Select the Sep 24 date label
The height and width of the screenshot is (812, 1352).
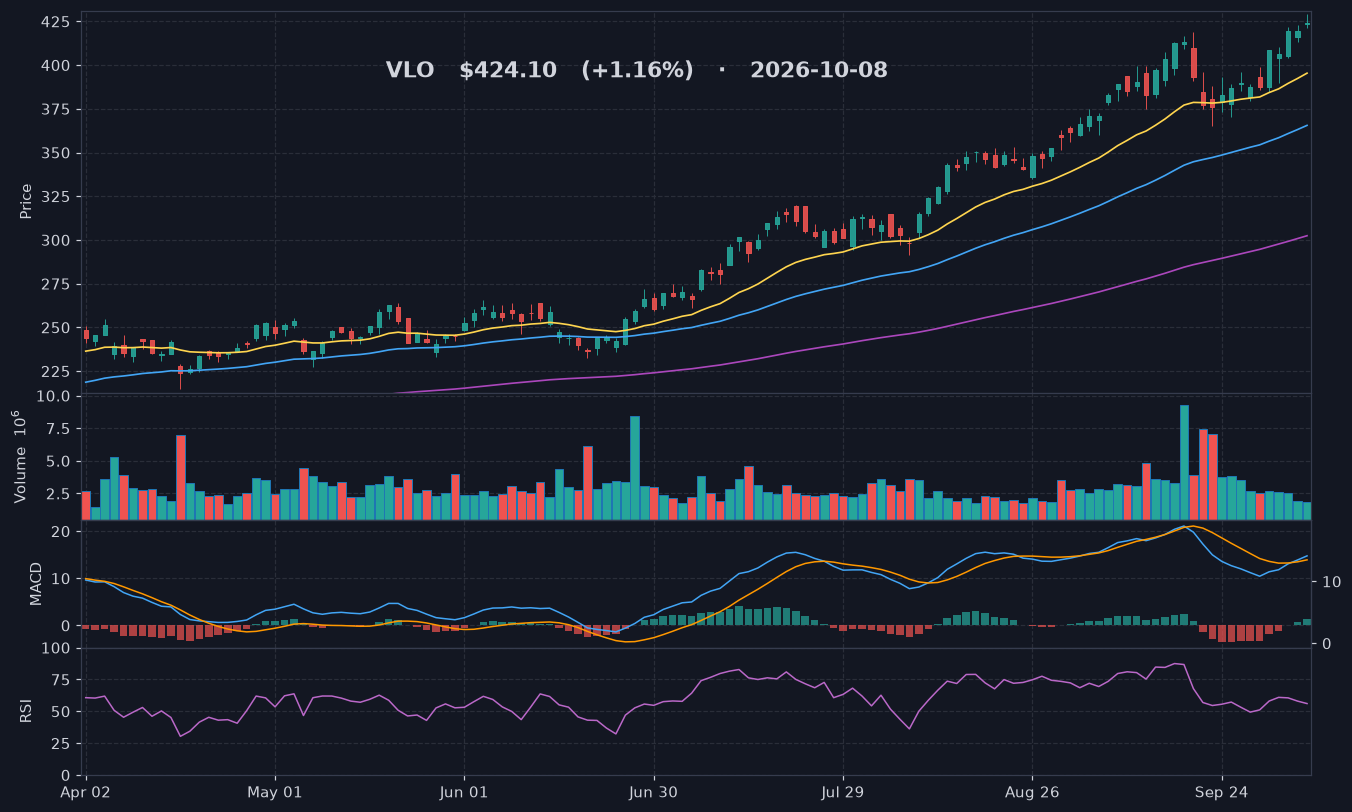(x=1221, y=793)
